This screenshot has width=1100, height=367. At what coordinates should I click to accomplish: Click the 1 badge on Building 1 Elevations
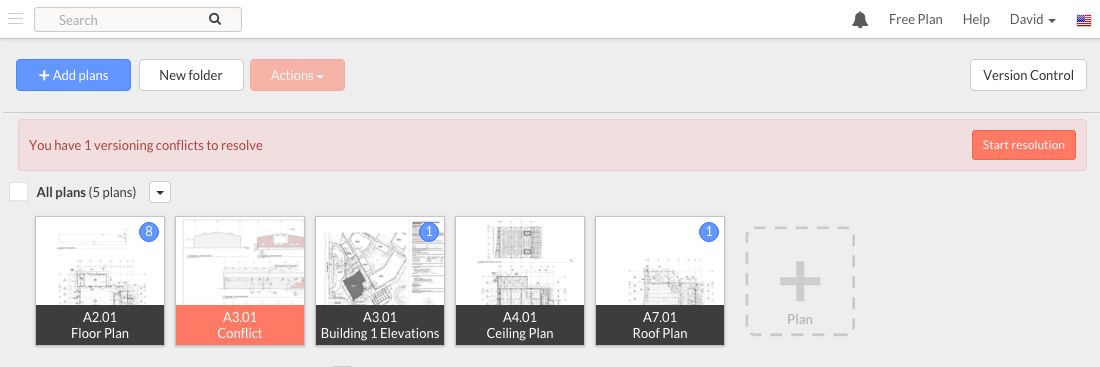(429, 232)
